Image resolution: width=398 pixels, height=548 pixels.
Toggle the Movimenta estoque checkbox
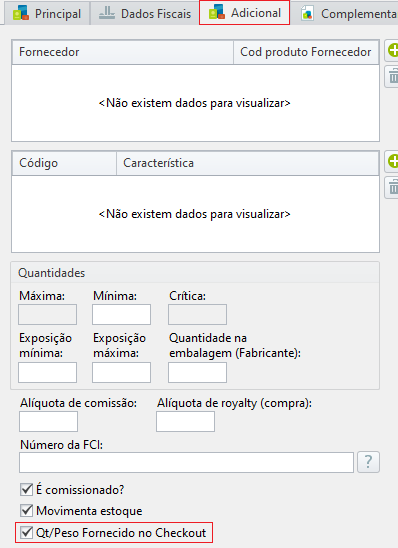pyautogui.click(x=27, y=511)
